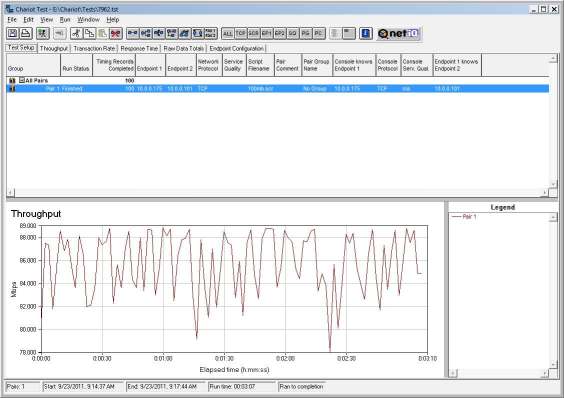Toggle the SCR grouping toolbar button
This screenshot has width=564, height=398.
(254, 33)
